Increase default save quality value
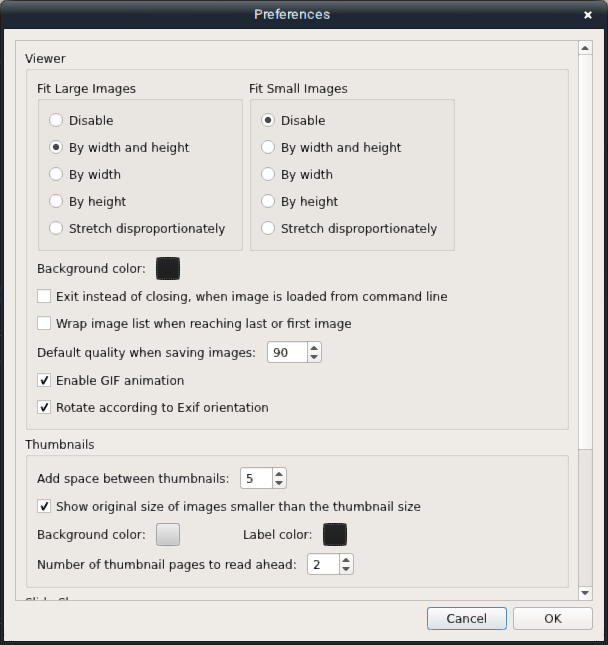Viewport: 608px width, 645px height. [314, 348]
